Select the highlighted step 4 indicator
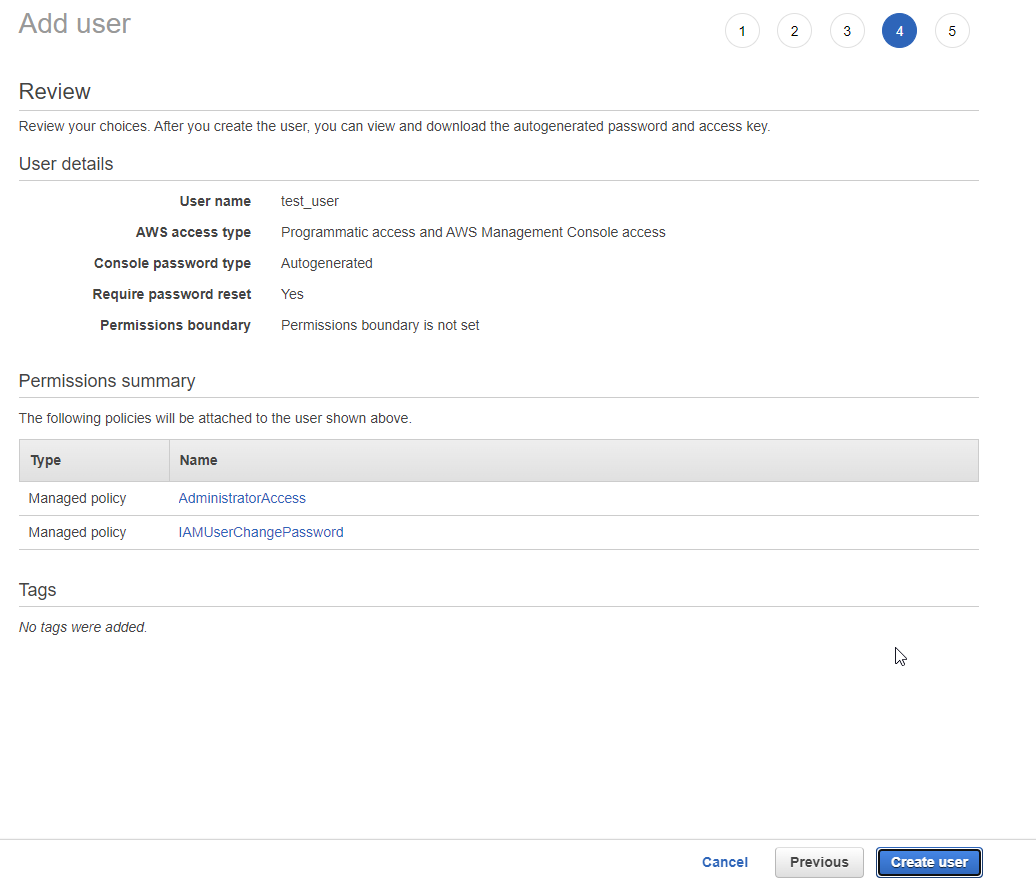 pyautogui.click(x=899, y=30)
